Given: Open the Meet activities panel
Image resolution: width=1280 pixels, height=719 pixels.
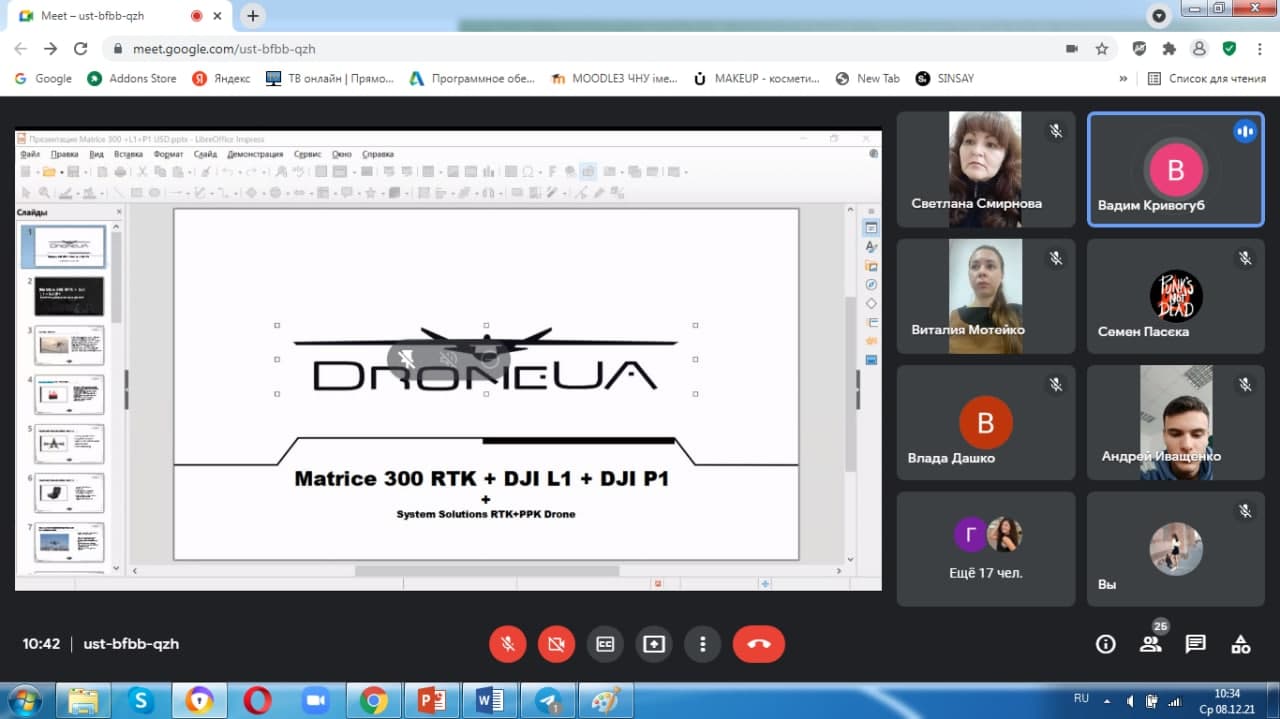Looking at the screenshot, I should (x=1240, y=644).
